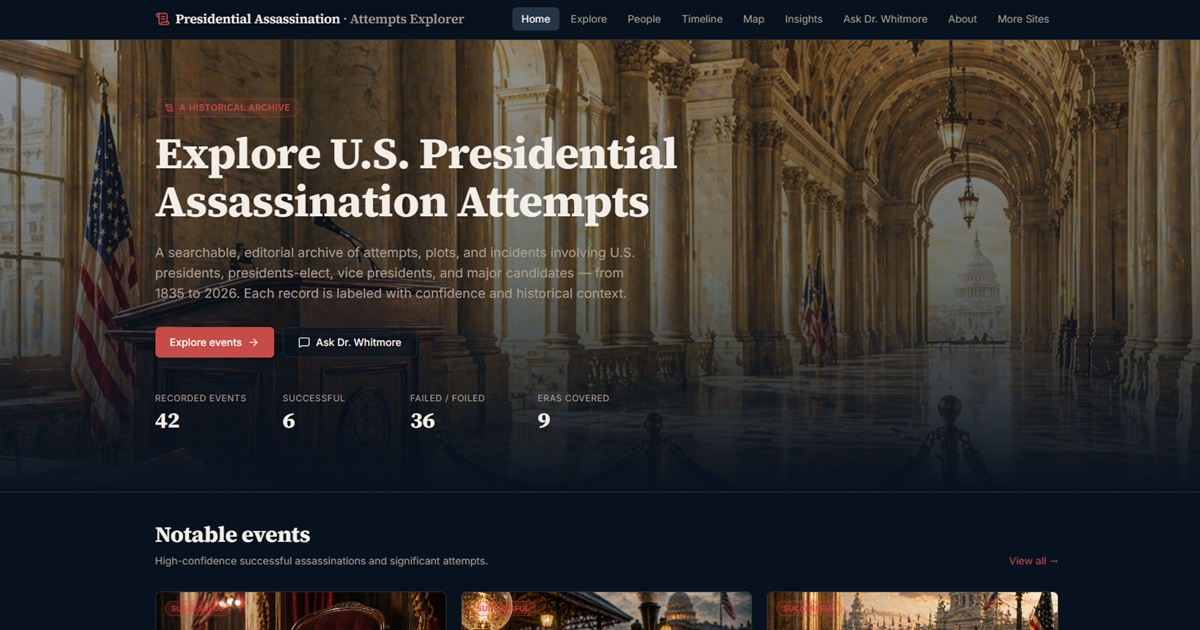Image resolution: width=1200 pixels, height=630 pixels.
Task: Click the chat bubble icon on Ask button
Action: pyautogui.click(x=304, y=342)
